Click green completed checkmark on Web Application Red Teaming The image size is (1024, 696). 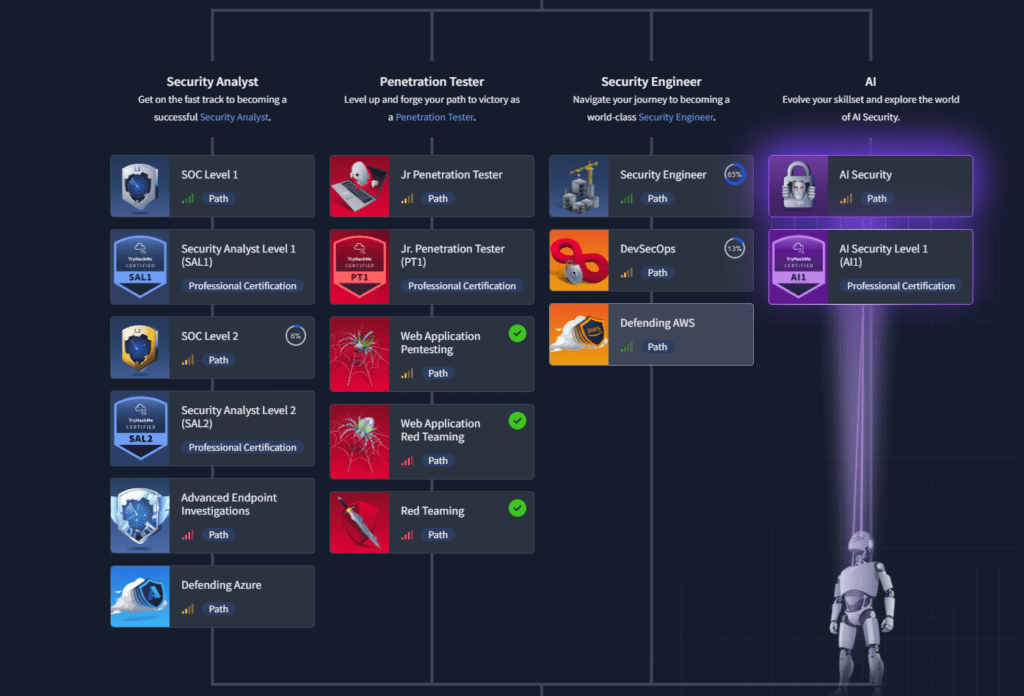point(517,421)
